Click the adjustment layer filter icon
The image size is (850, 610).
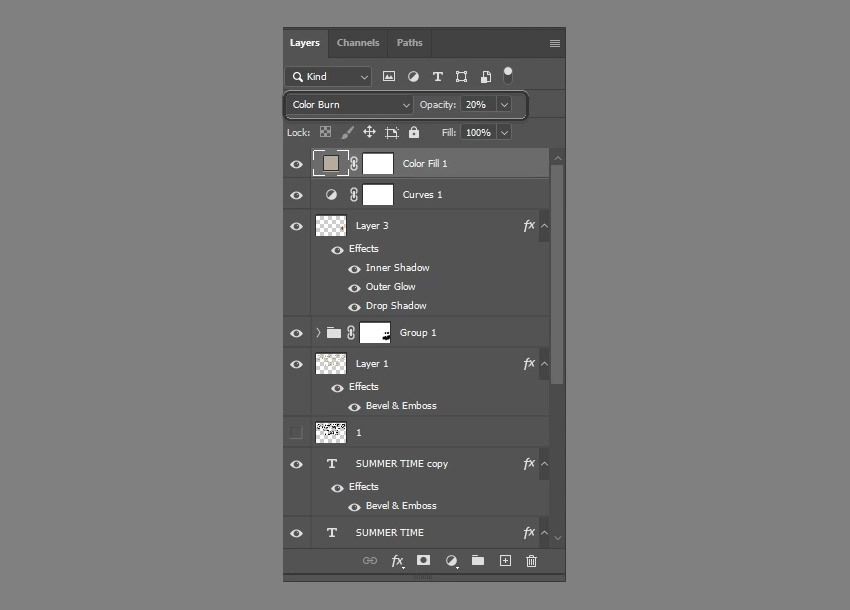[413, 77]
